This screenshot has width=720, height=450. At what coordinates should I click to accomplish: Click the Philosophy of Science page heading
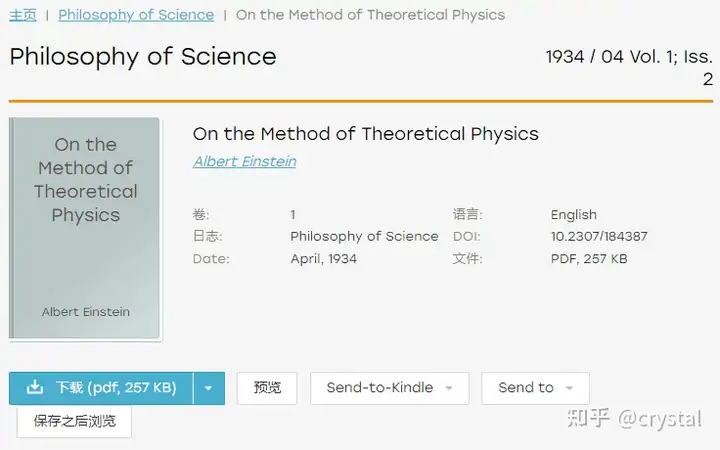143,57
